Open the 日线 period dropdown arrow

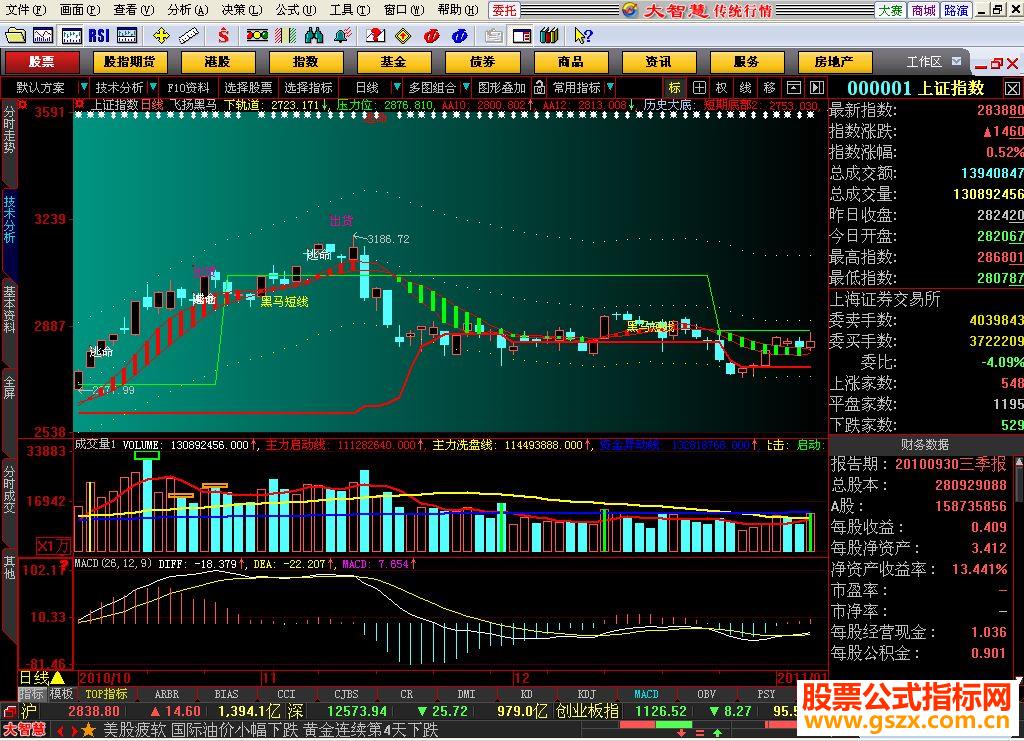396,87
